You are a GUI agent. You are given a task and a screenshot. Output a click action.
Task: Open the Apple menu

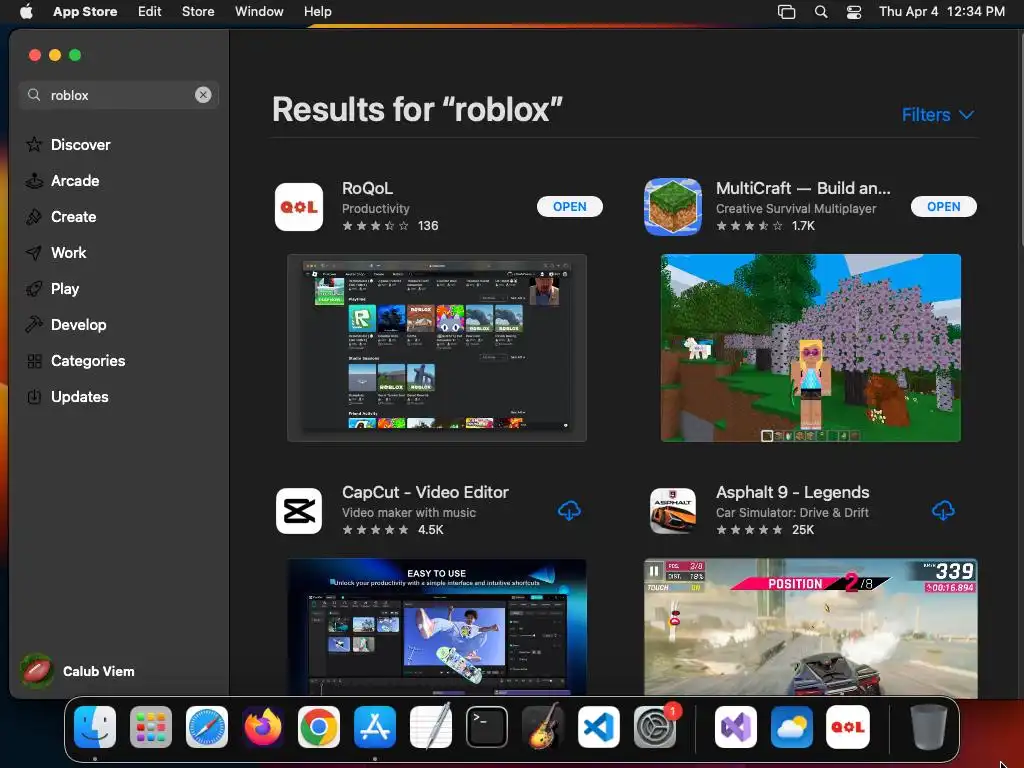point(26,12)
